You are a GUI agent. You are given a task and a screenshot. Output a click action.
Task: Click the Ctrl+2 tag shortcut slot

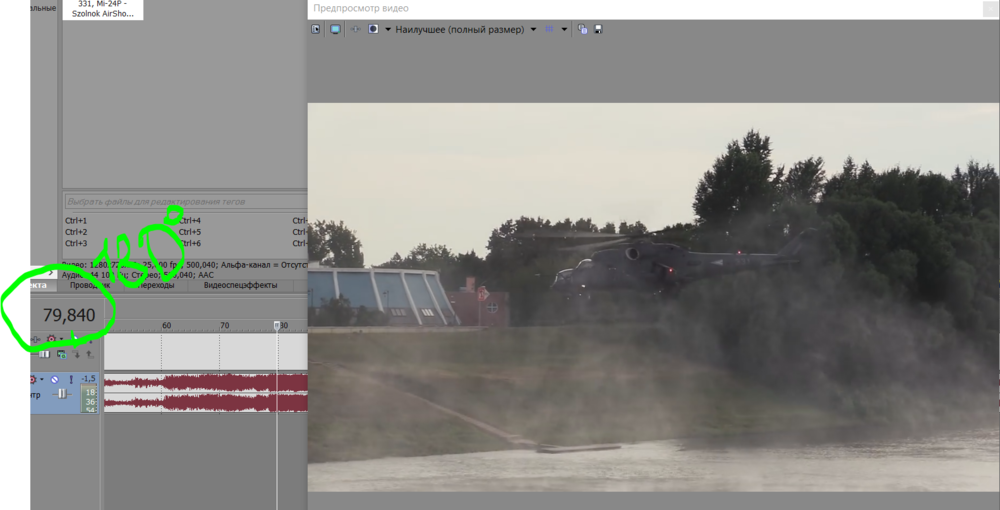76,232
